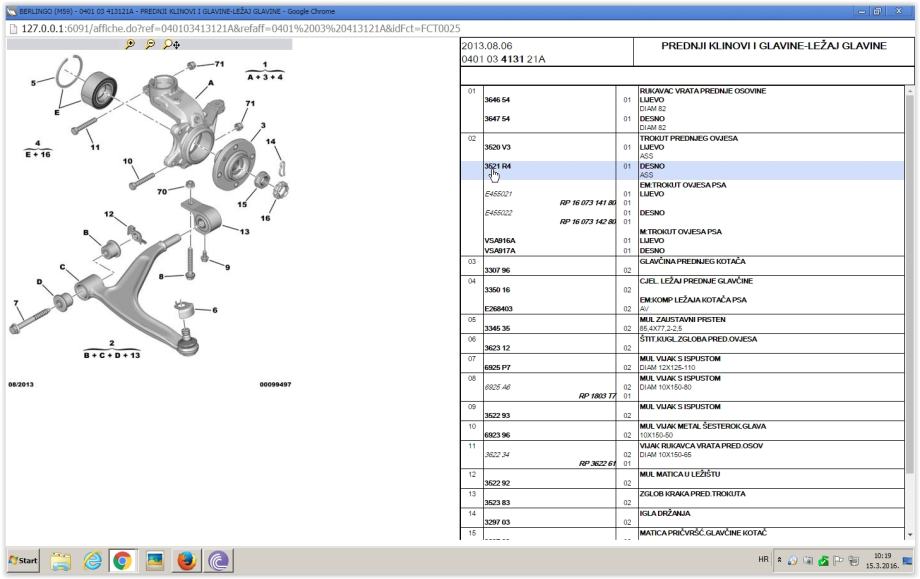
Task: Click assembly label B + C + D + 13
Action: 112,355
